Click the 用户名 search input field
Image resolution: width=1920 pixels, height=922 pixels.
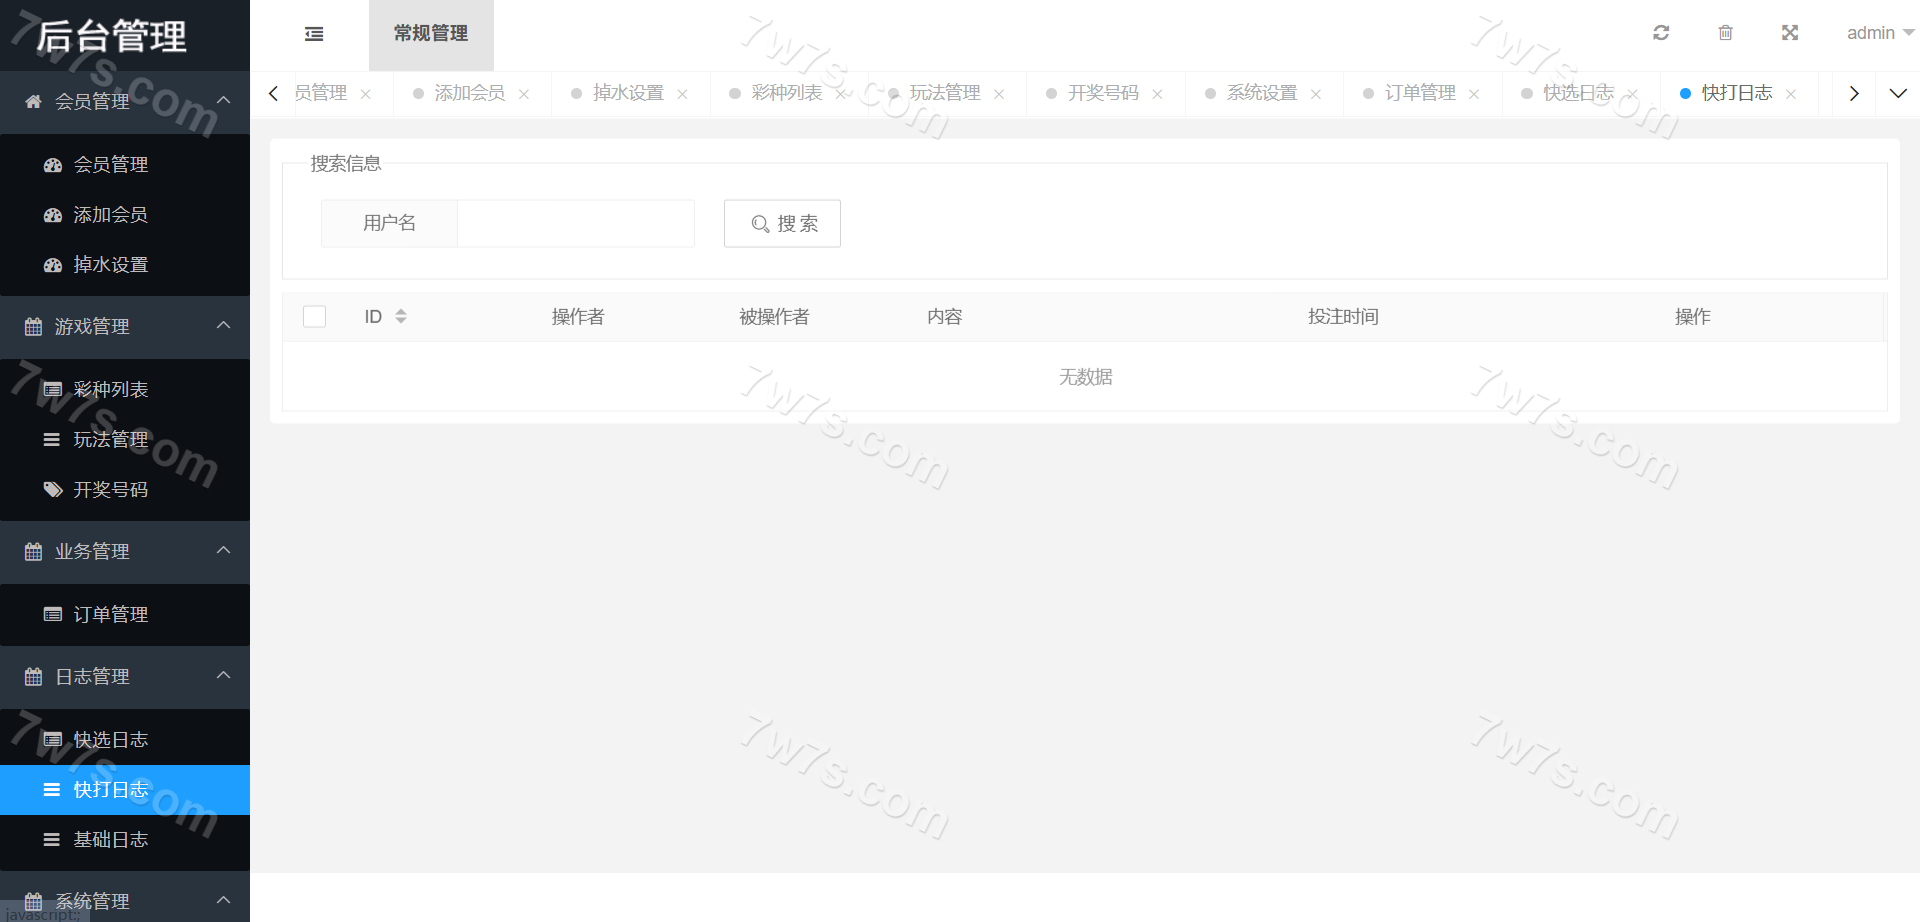[x=575, y=224]
